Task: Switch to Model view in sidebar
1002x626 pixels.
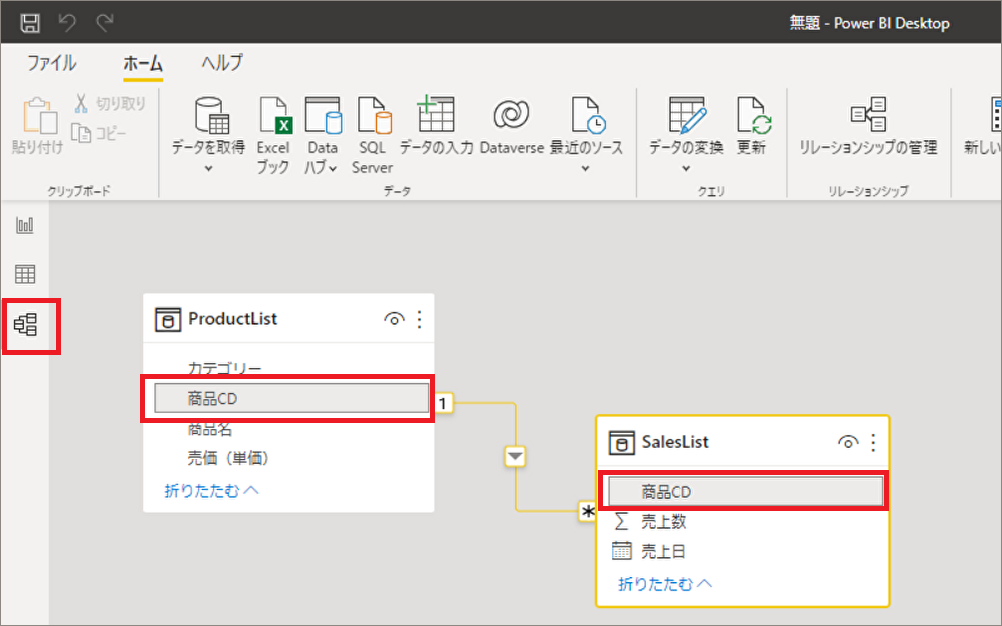Action: click(26, 325)
